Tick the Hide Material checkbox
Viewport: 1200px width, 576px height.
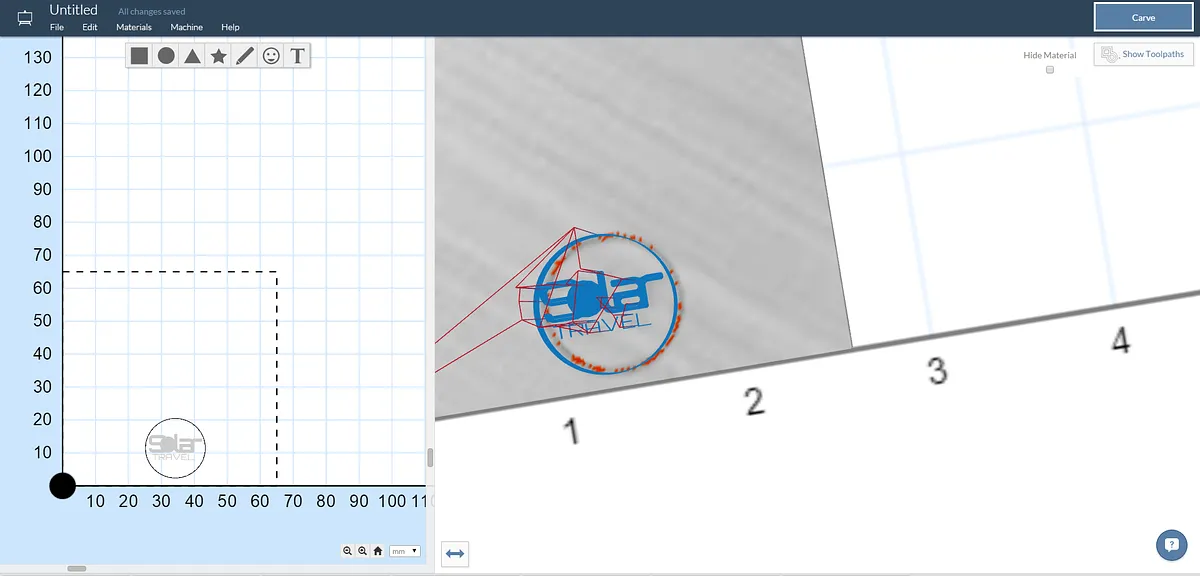(x=1050, y=70)
